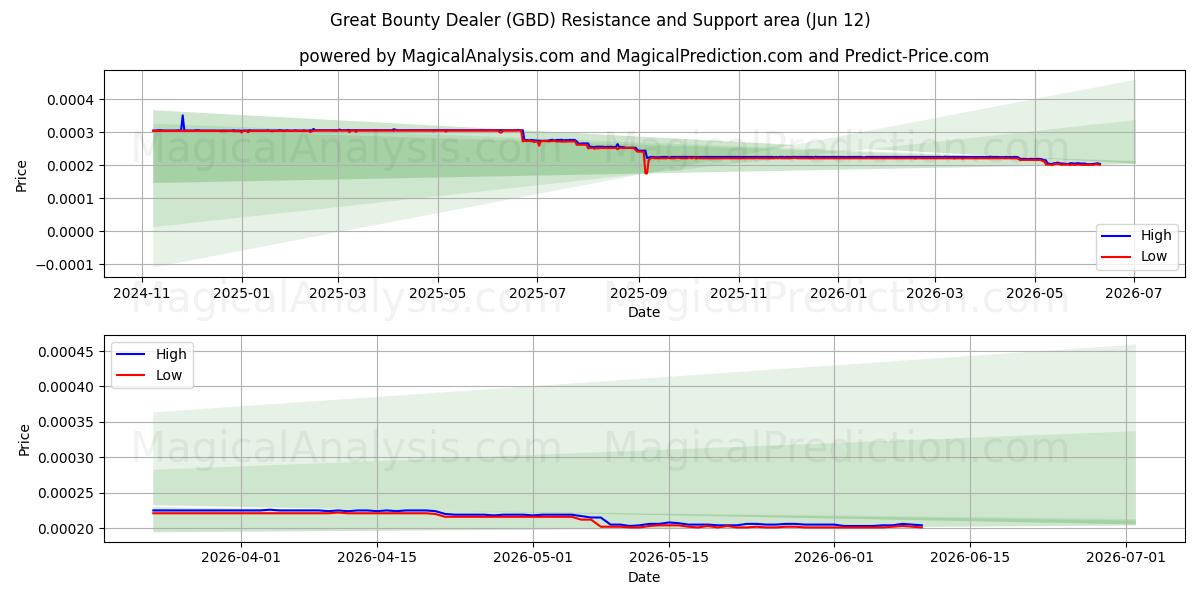
Task: Click the top chart y-axis value '0.0003'
Action: [x=71, y=133]
